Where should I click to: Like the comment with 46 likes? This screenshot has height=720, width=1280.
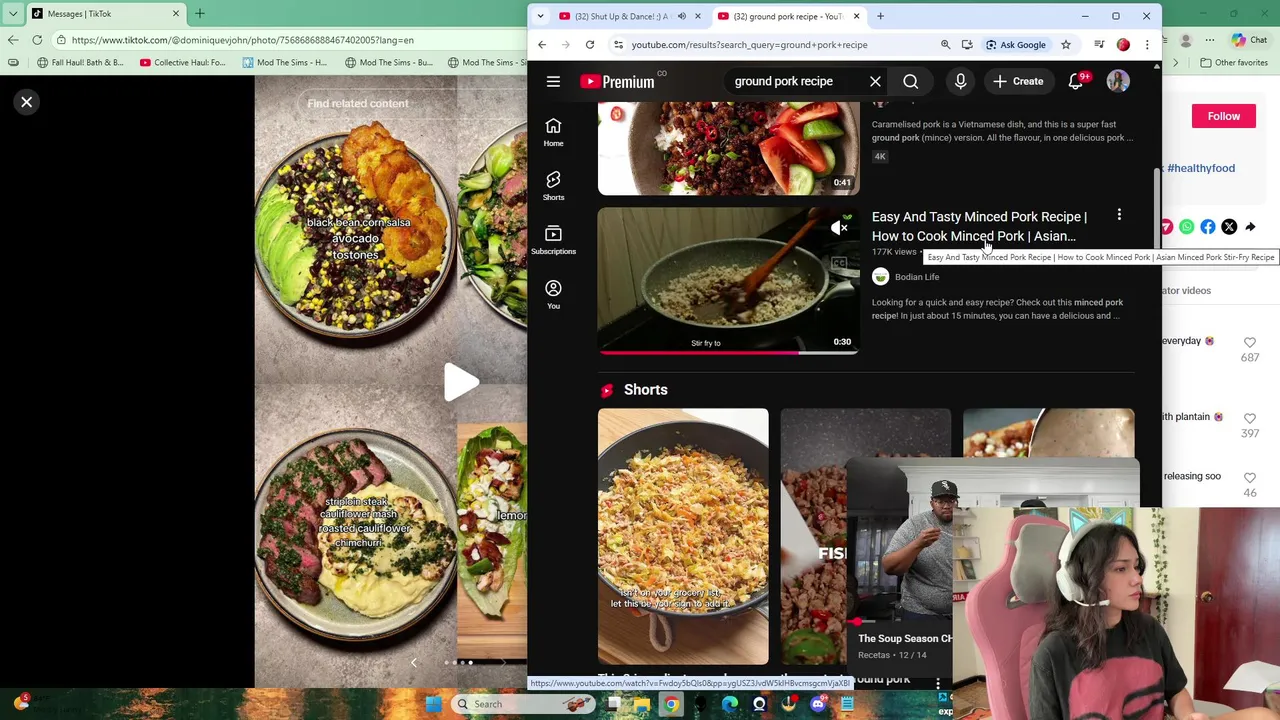coord(1250,477)
